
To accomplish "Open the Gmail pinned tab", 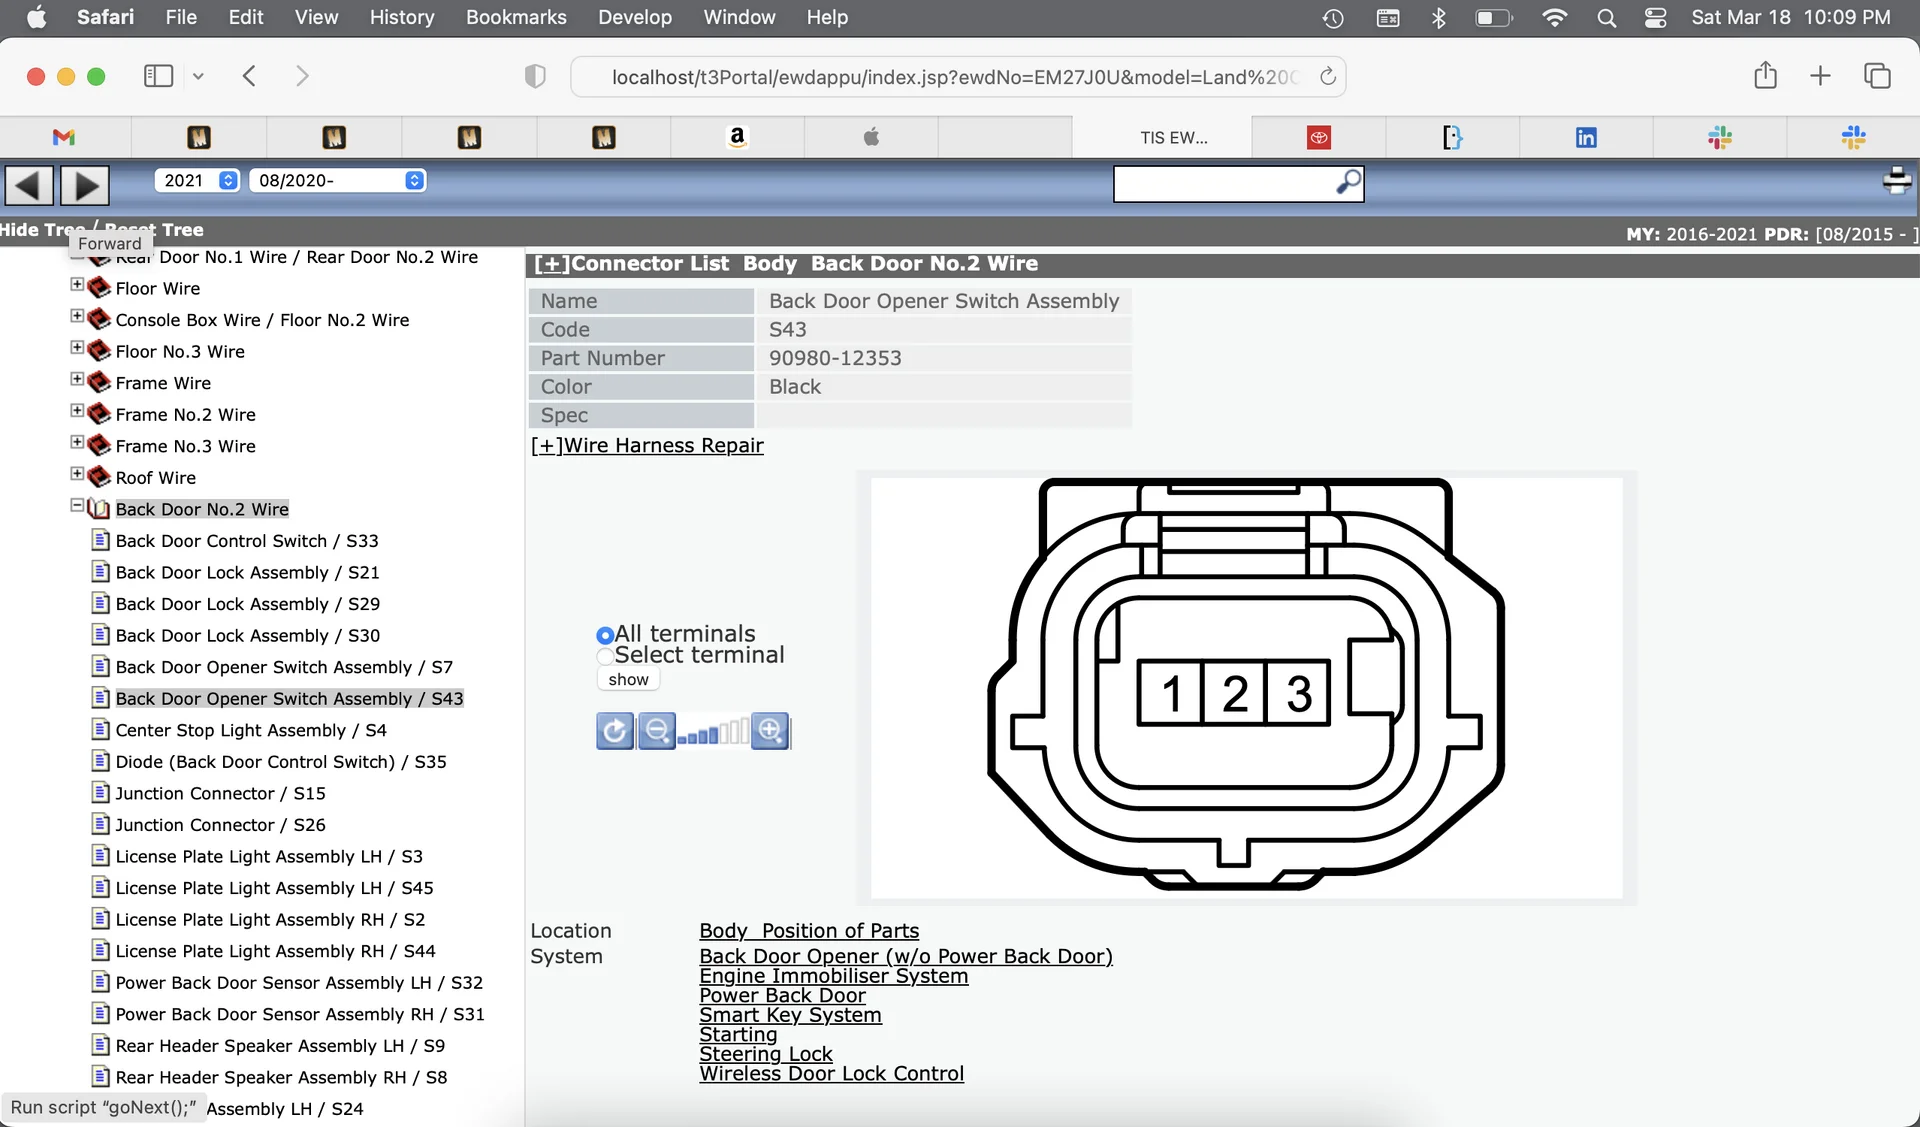I will (64, 137).
